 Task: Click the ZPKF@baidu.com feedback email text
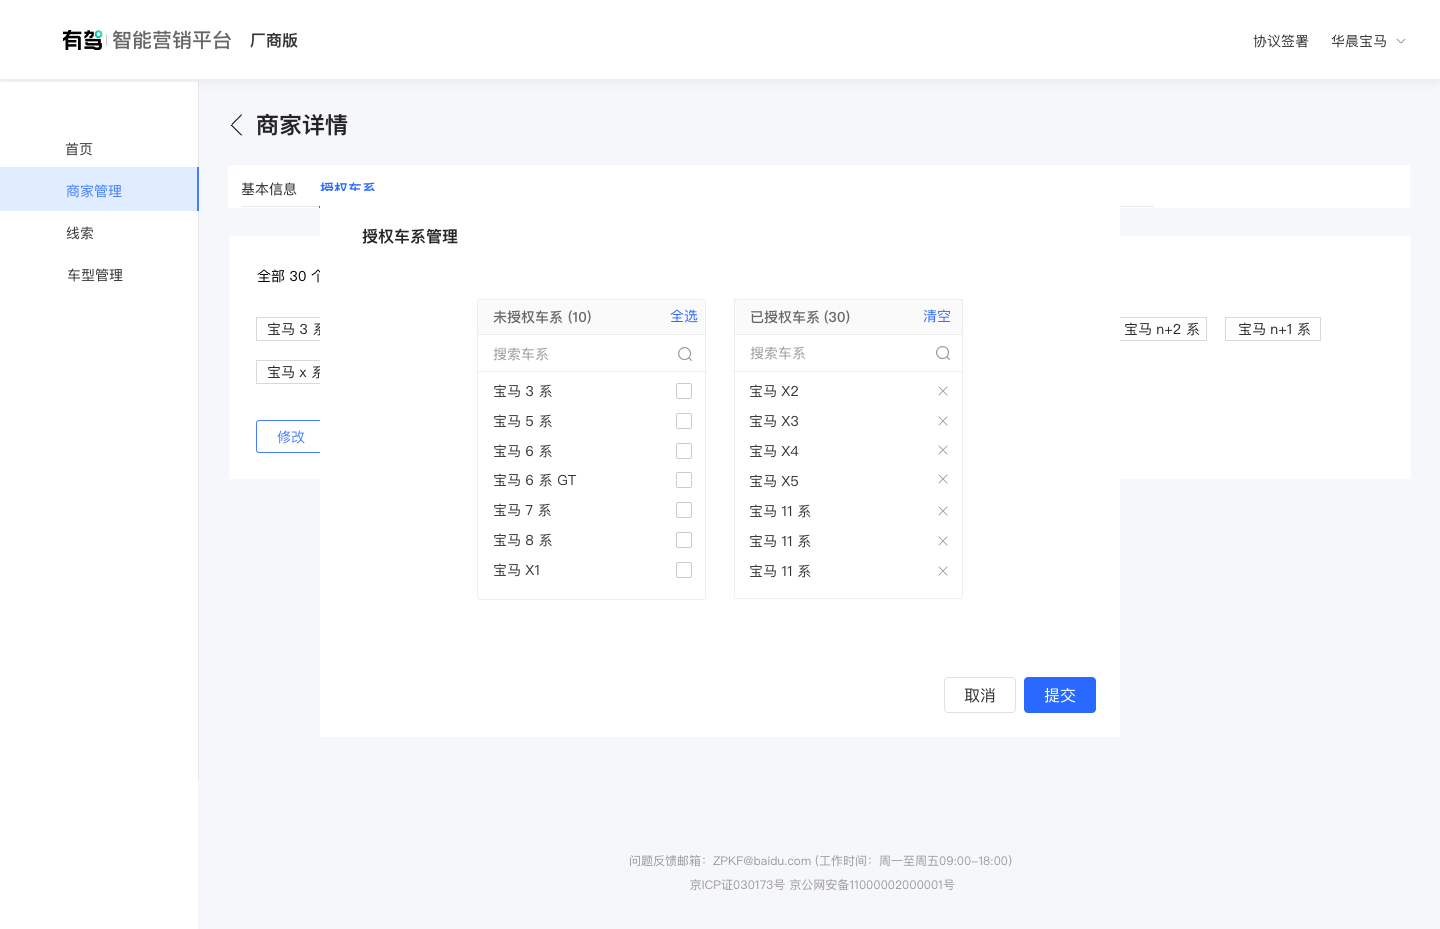coord(762,860)
